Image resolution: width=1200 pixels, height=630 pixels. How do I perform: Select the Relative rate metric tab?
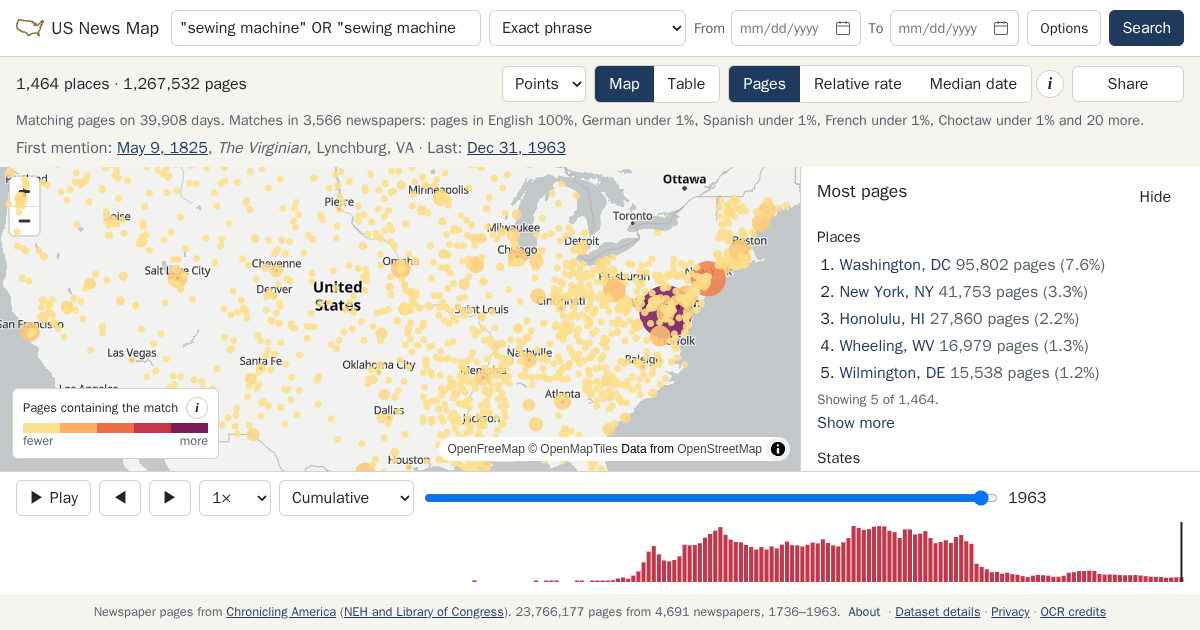858,84
